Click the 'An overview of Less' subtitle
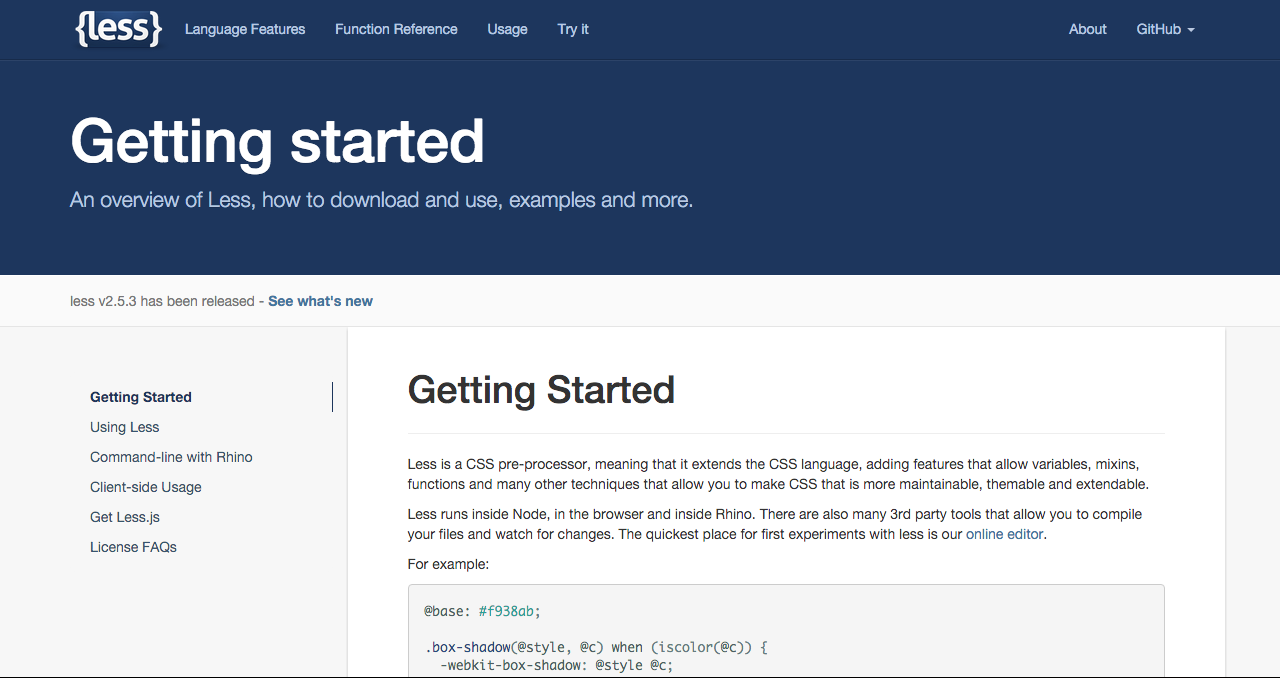Screen dimensions: 1280x678 (x=381, y=200)
